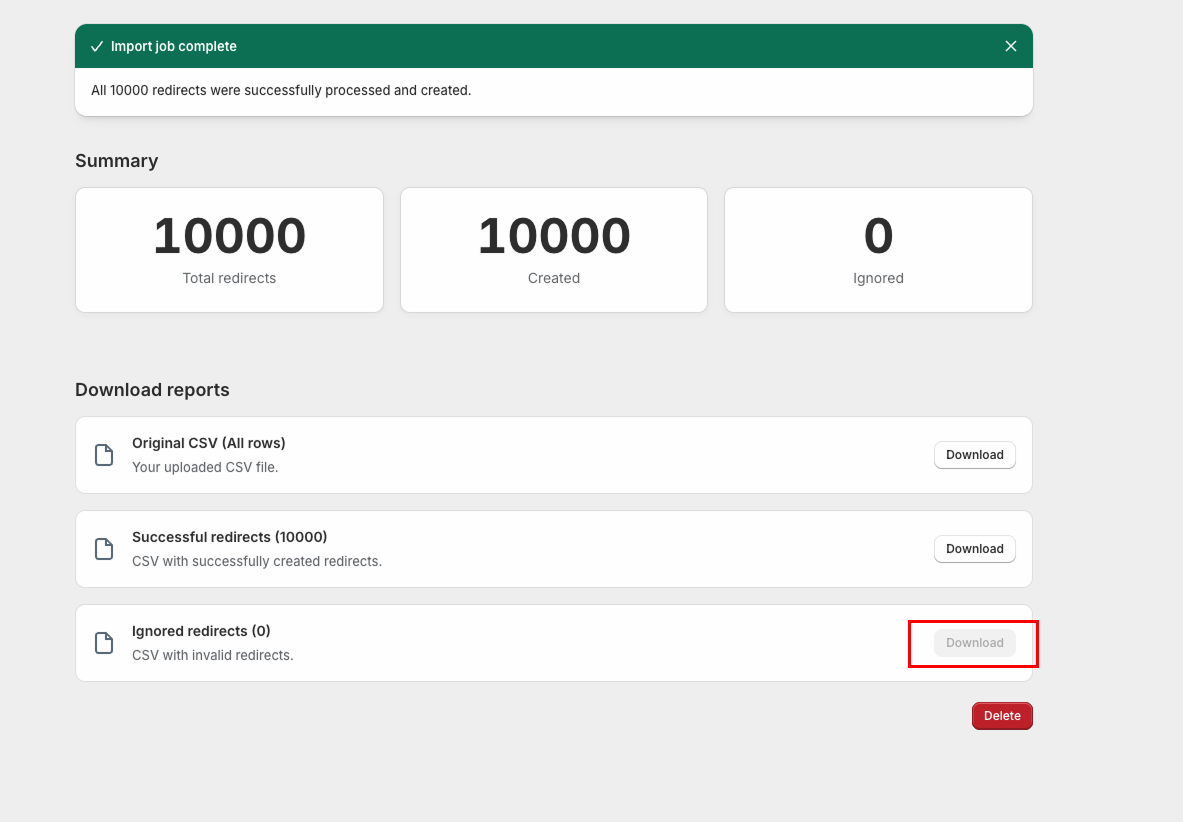Click the Successful redirects (10000) label

click(229, 536)
